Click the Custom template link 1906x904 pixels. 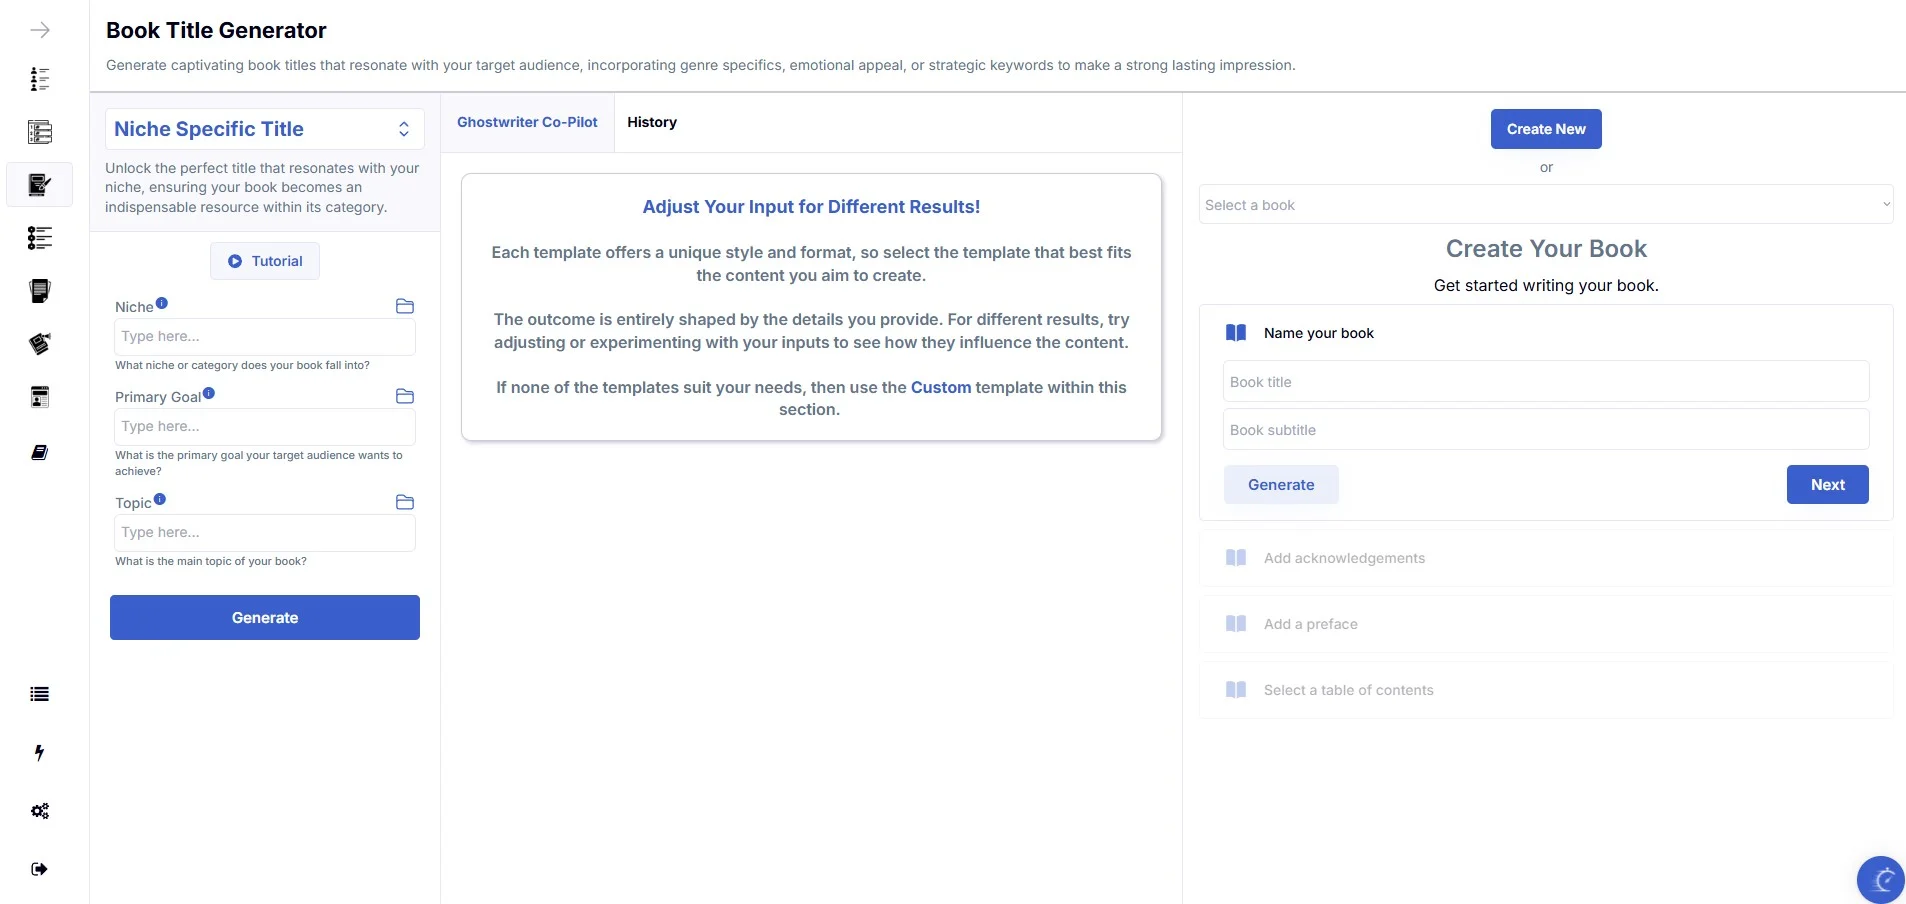(x=941, y=387)
